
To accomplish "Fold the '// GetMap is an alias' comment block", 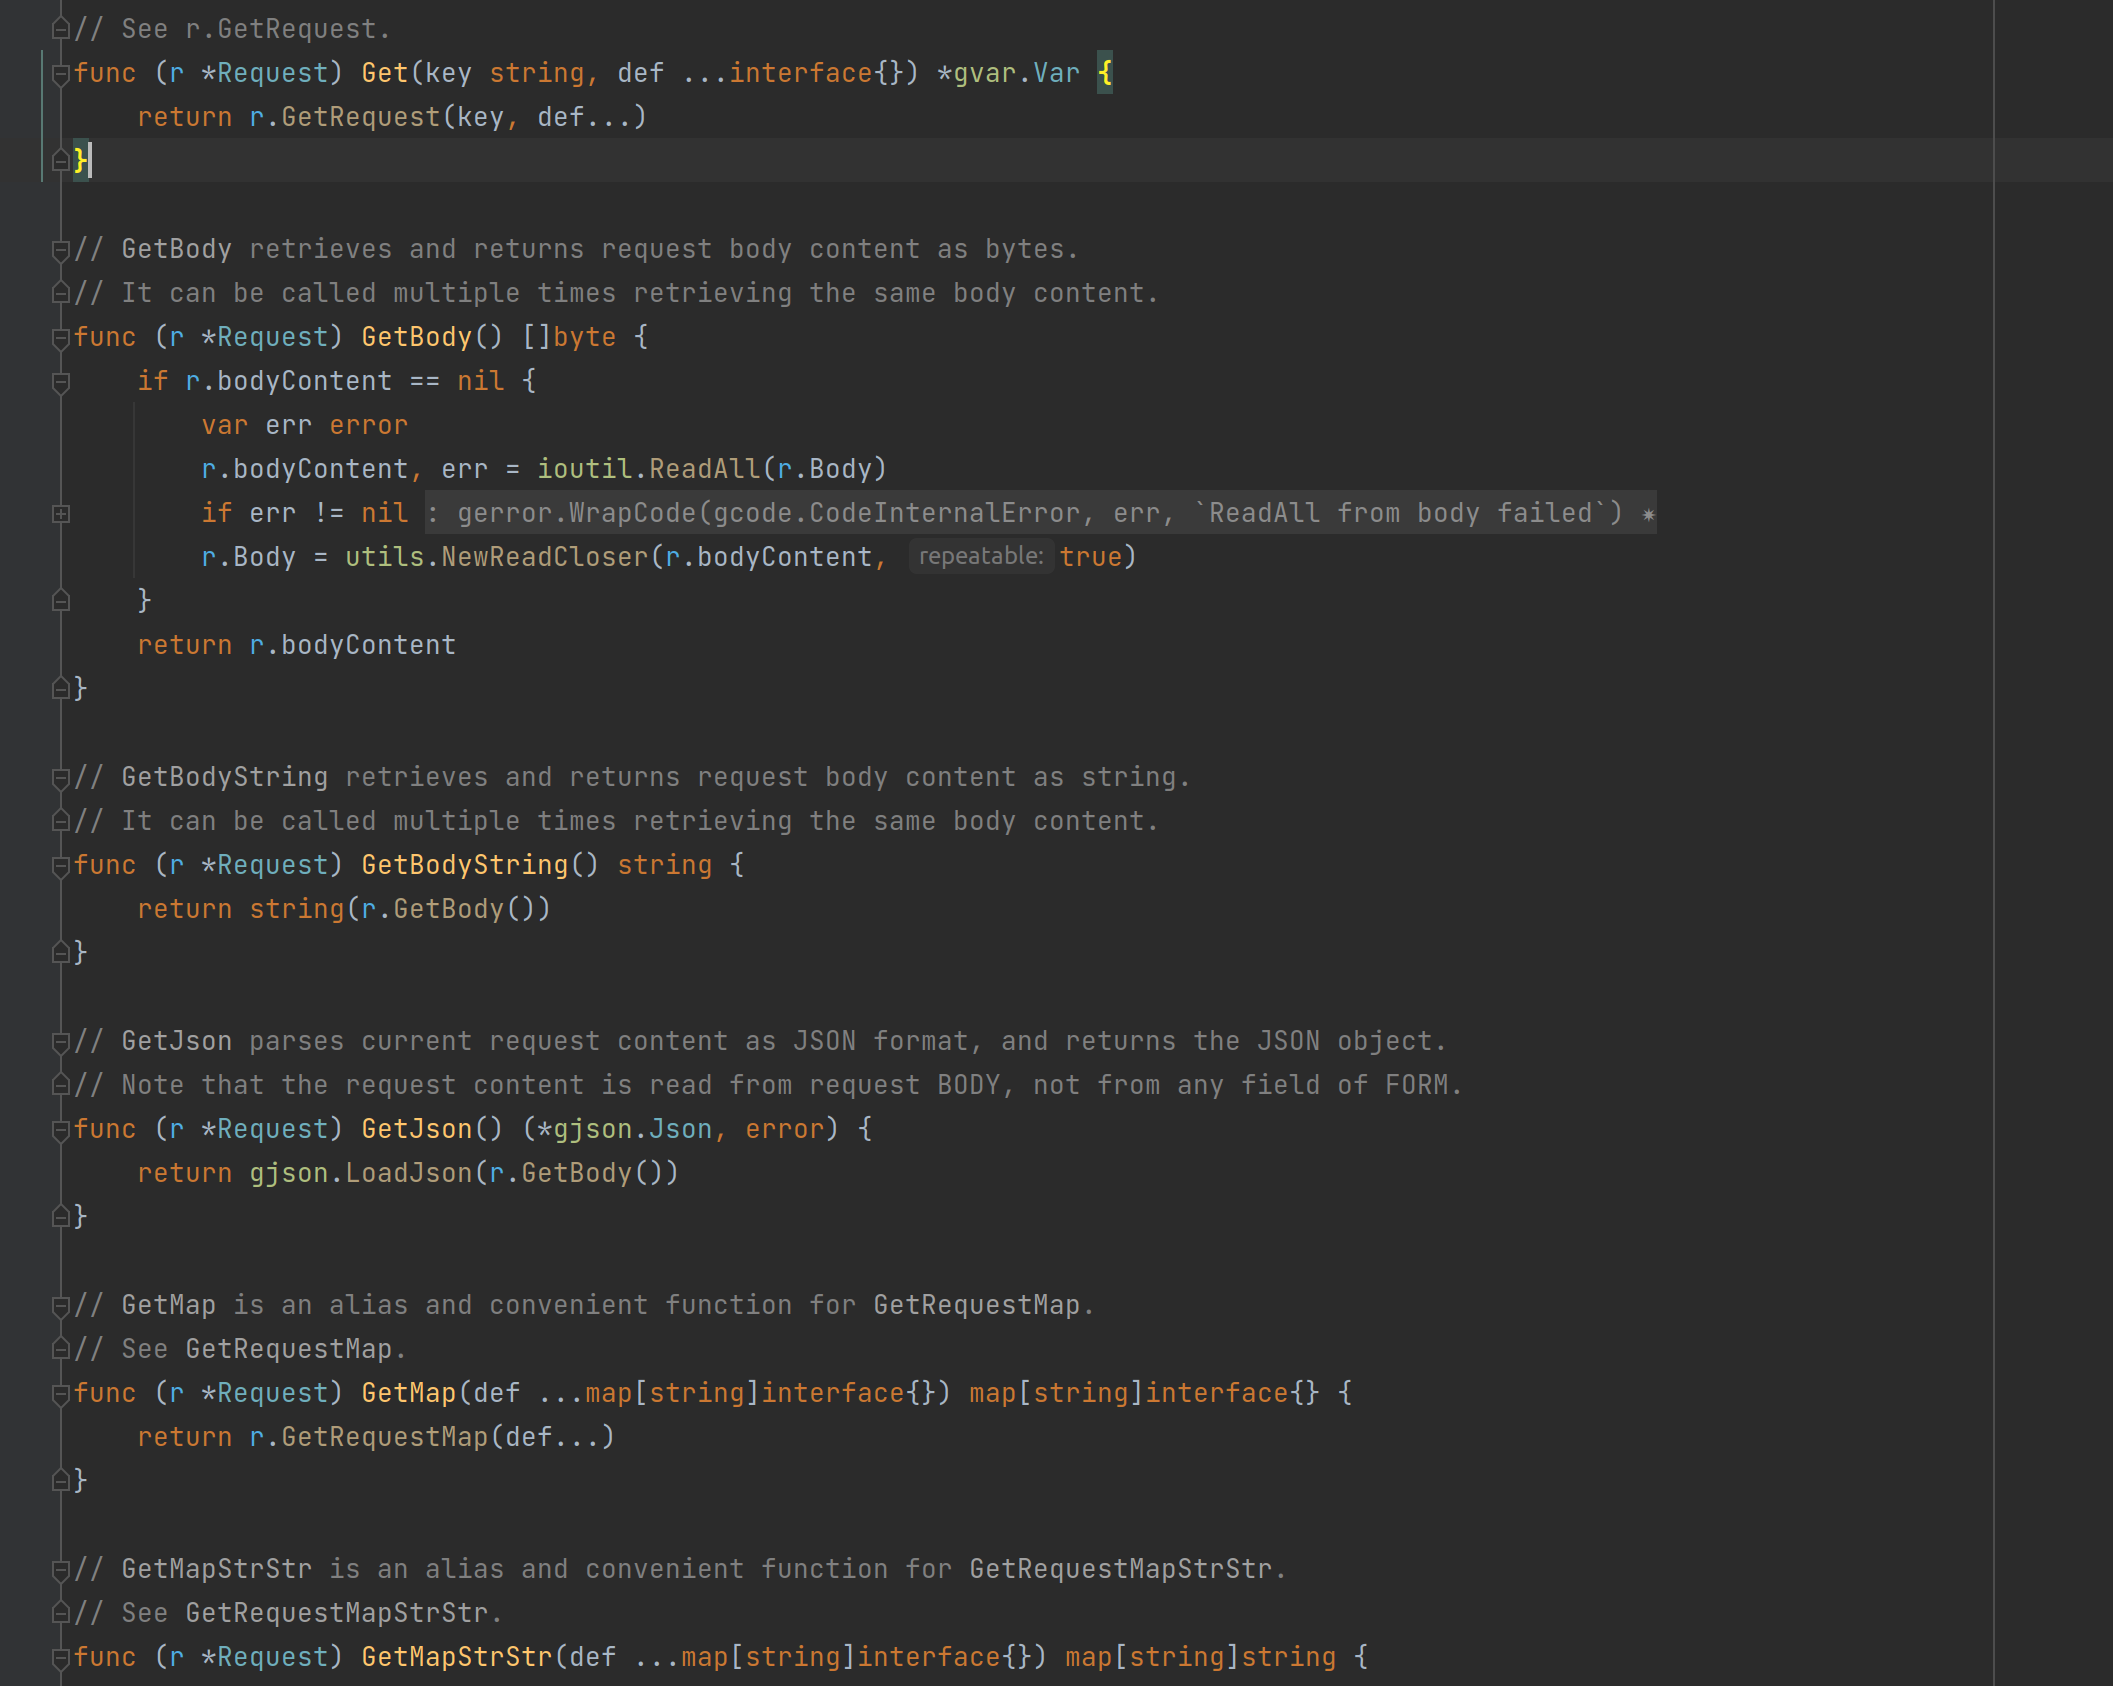I will coord(60,1306).
